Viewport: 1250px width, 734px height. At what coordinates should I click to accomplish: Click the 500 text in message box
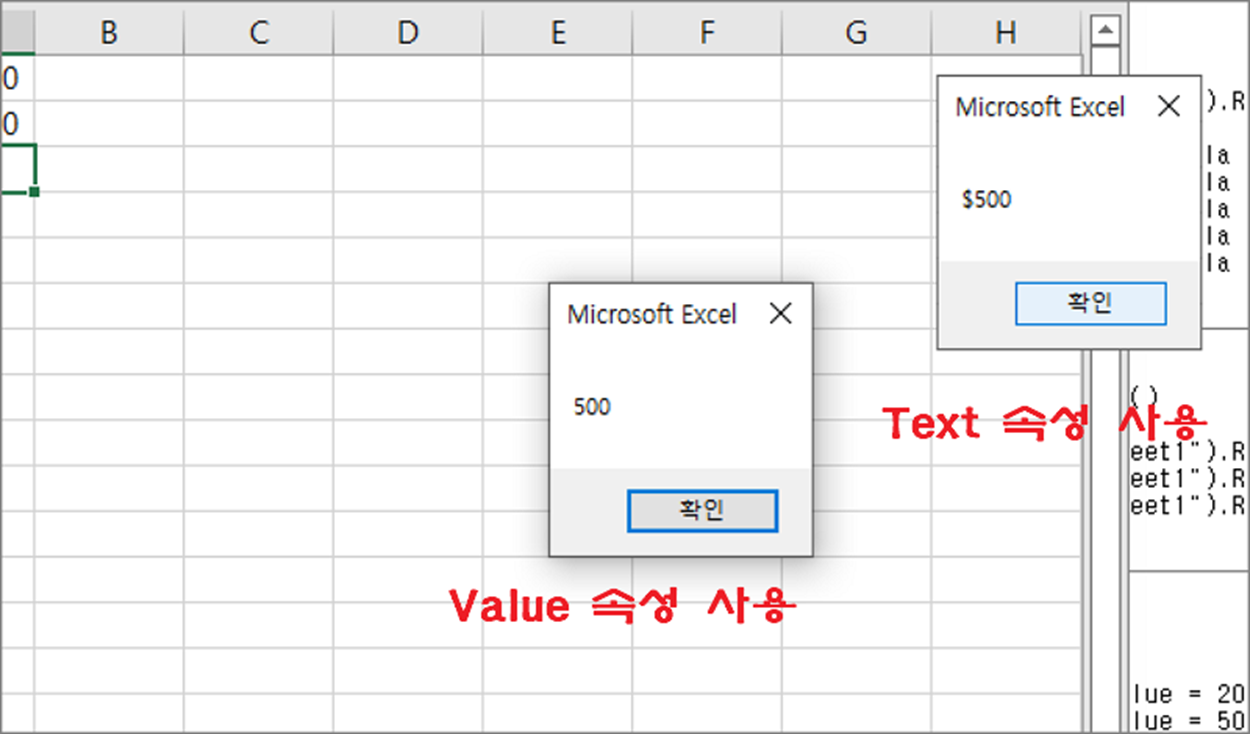(x=592, y=407)
